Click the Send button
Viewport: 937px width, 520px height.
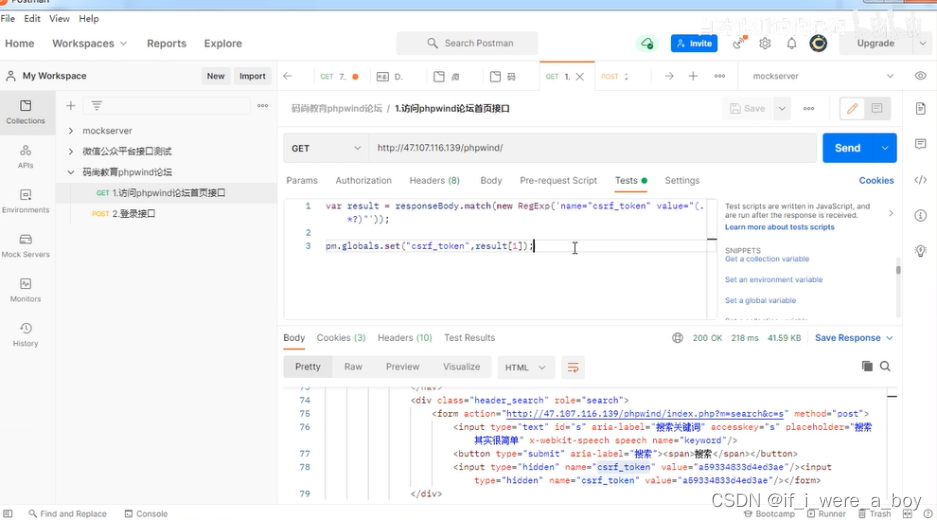coord(847,148)
